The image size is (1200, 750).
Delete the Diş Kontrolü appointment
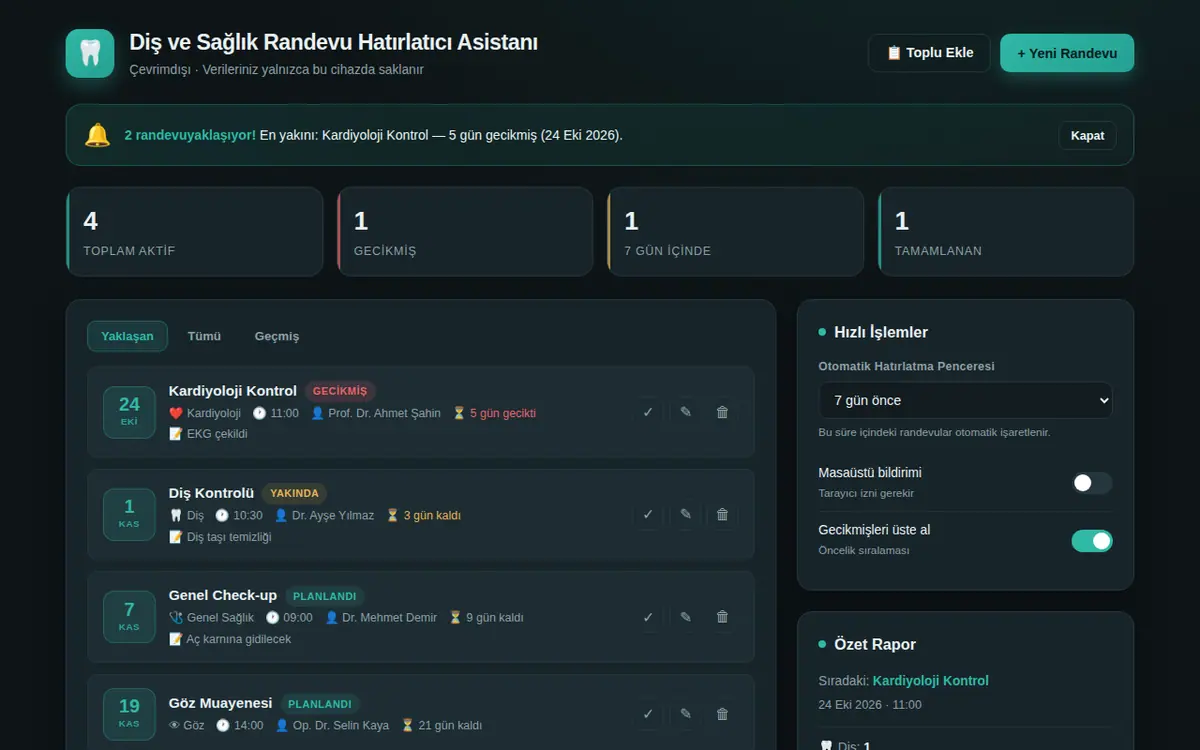tap(722, 515)
